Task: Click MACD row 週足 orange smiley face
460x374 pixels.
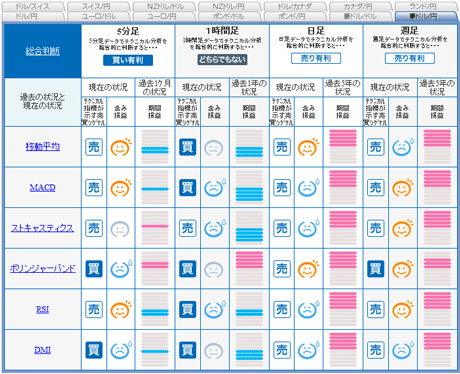Action: tap(402, 188)
